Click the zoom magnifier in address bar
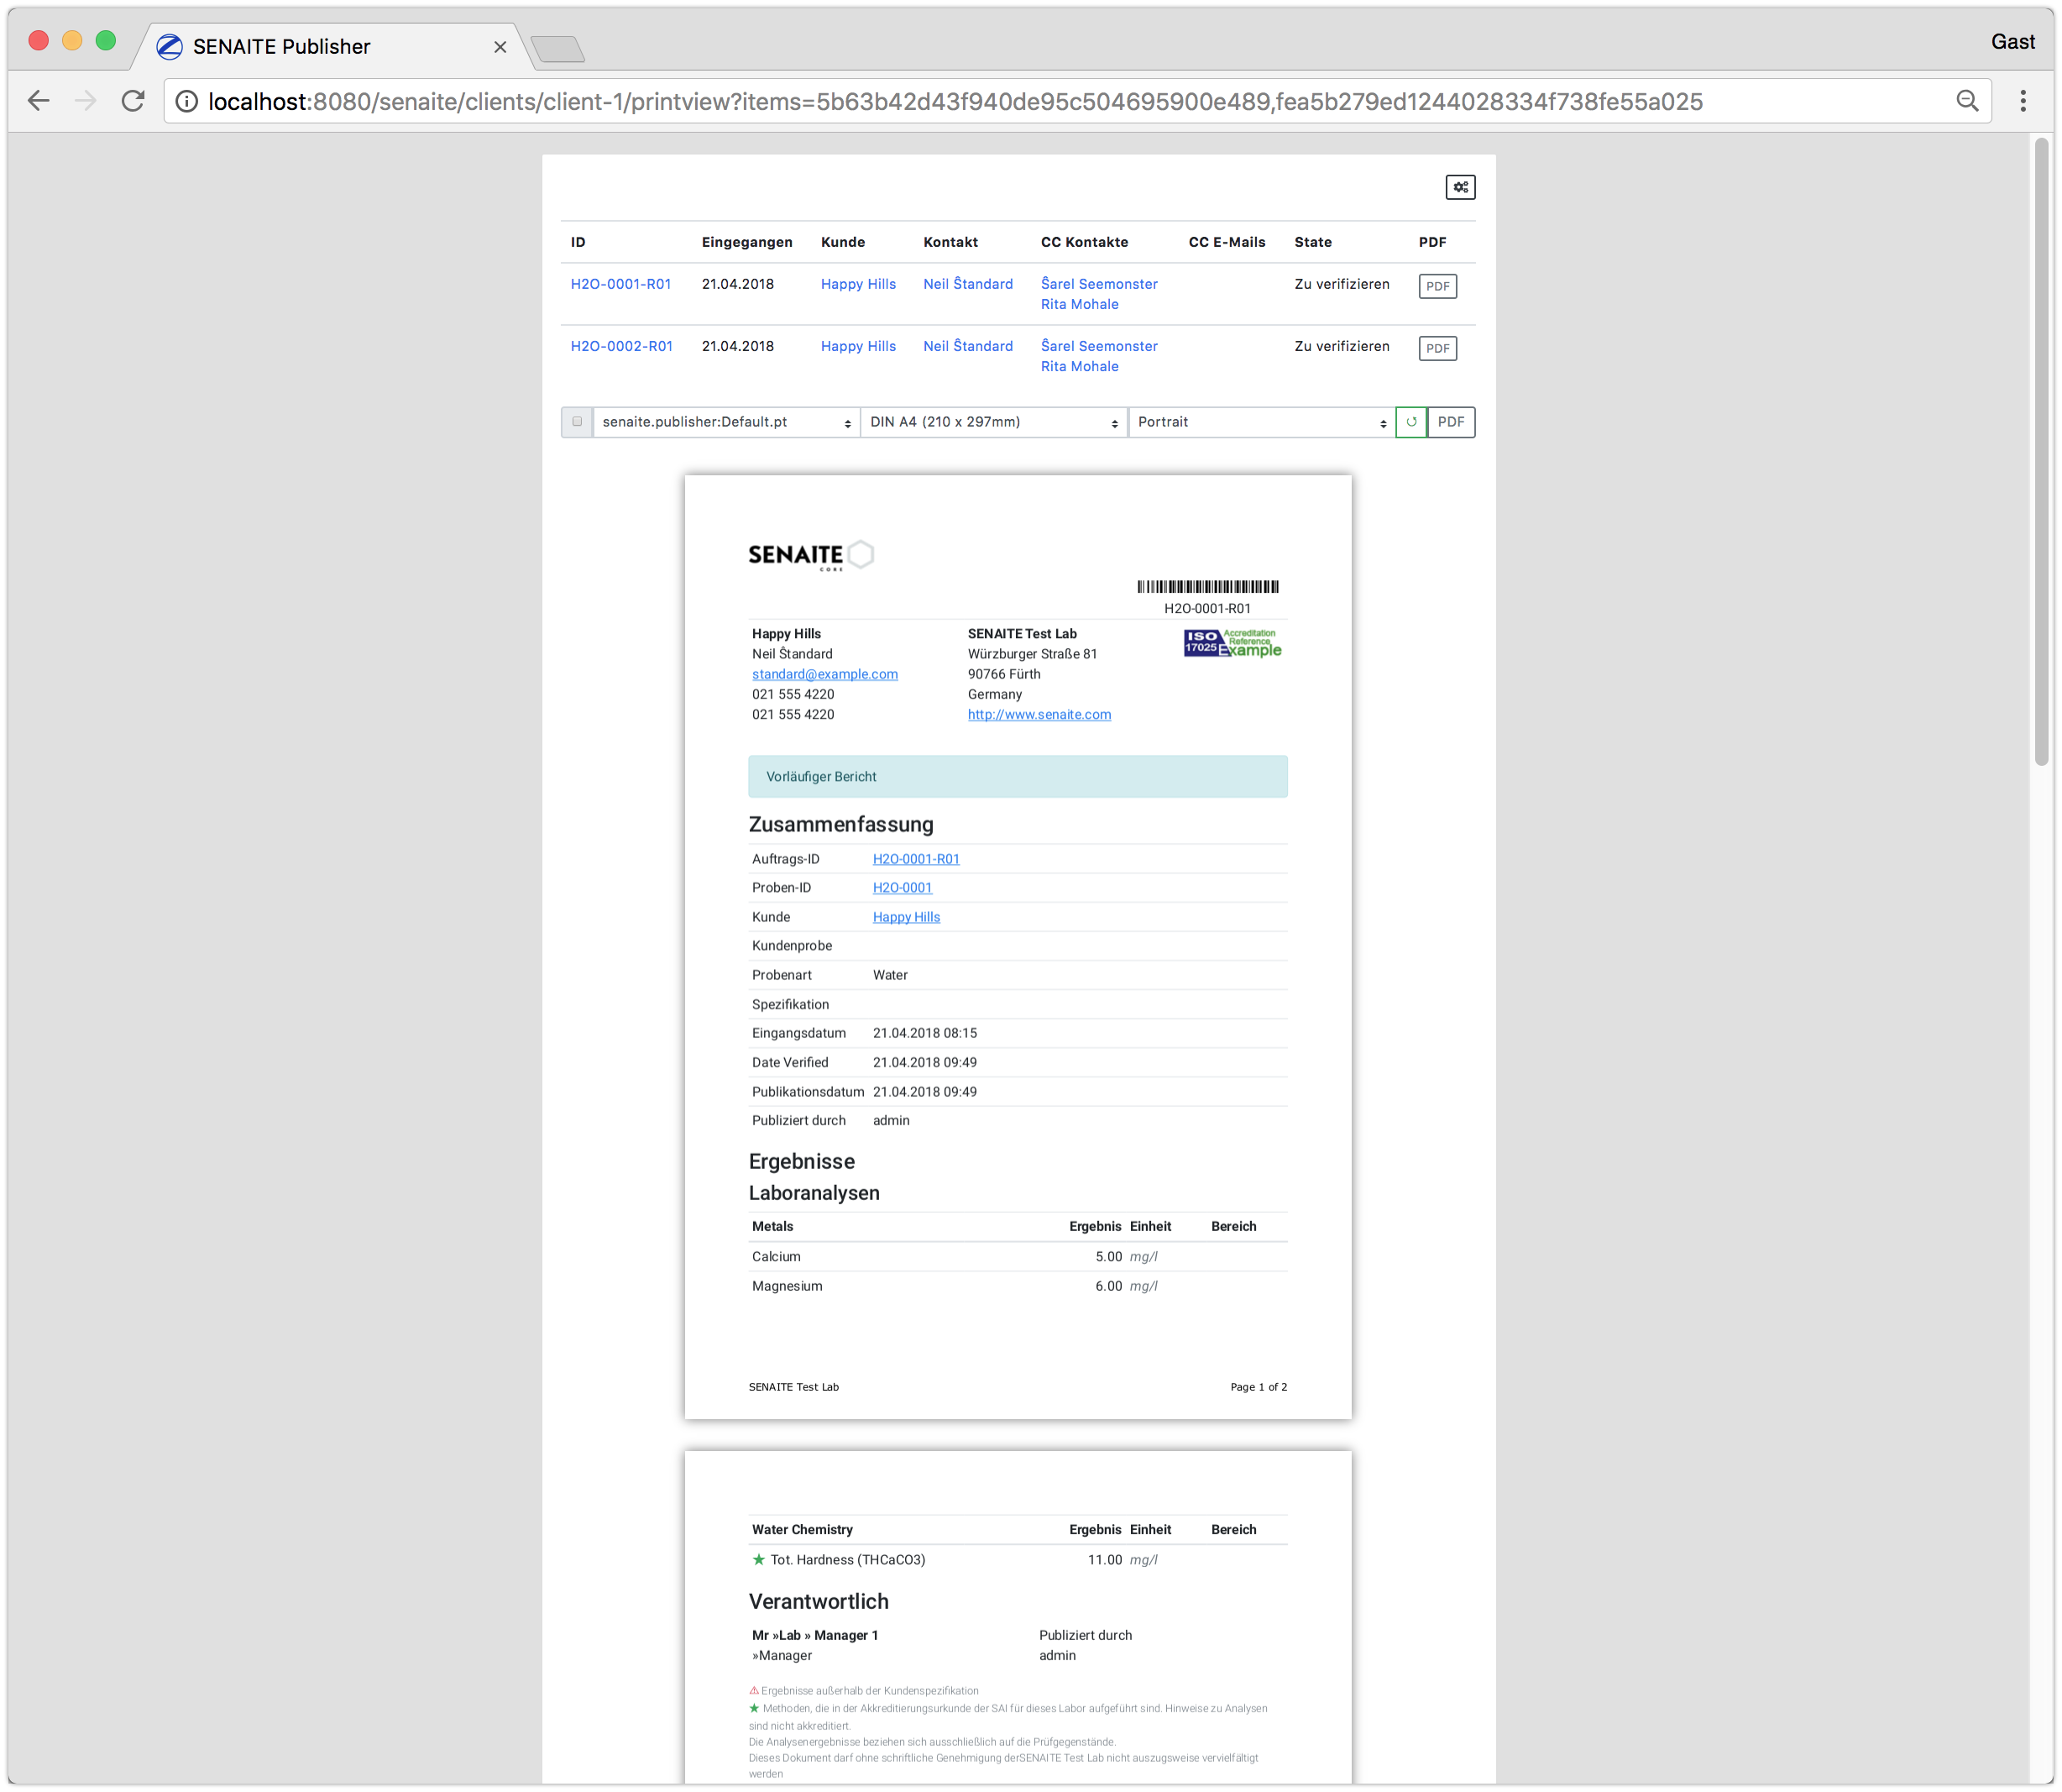 [1967, 101]
